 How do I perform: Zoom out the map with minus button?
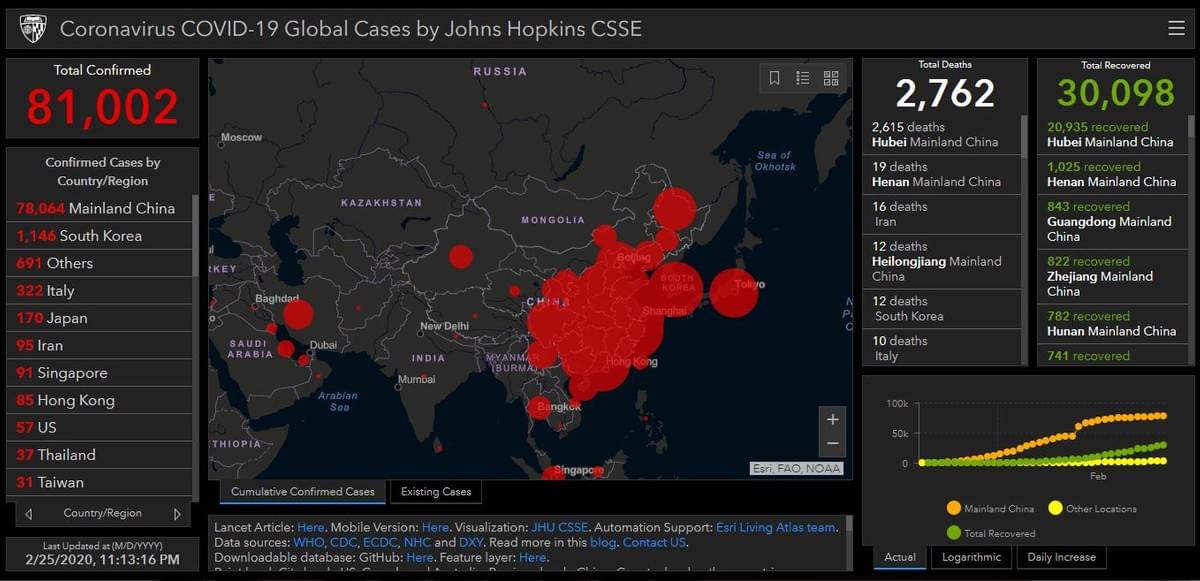point(833,444)
